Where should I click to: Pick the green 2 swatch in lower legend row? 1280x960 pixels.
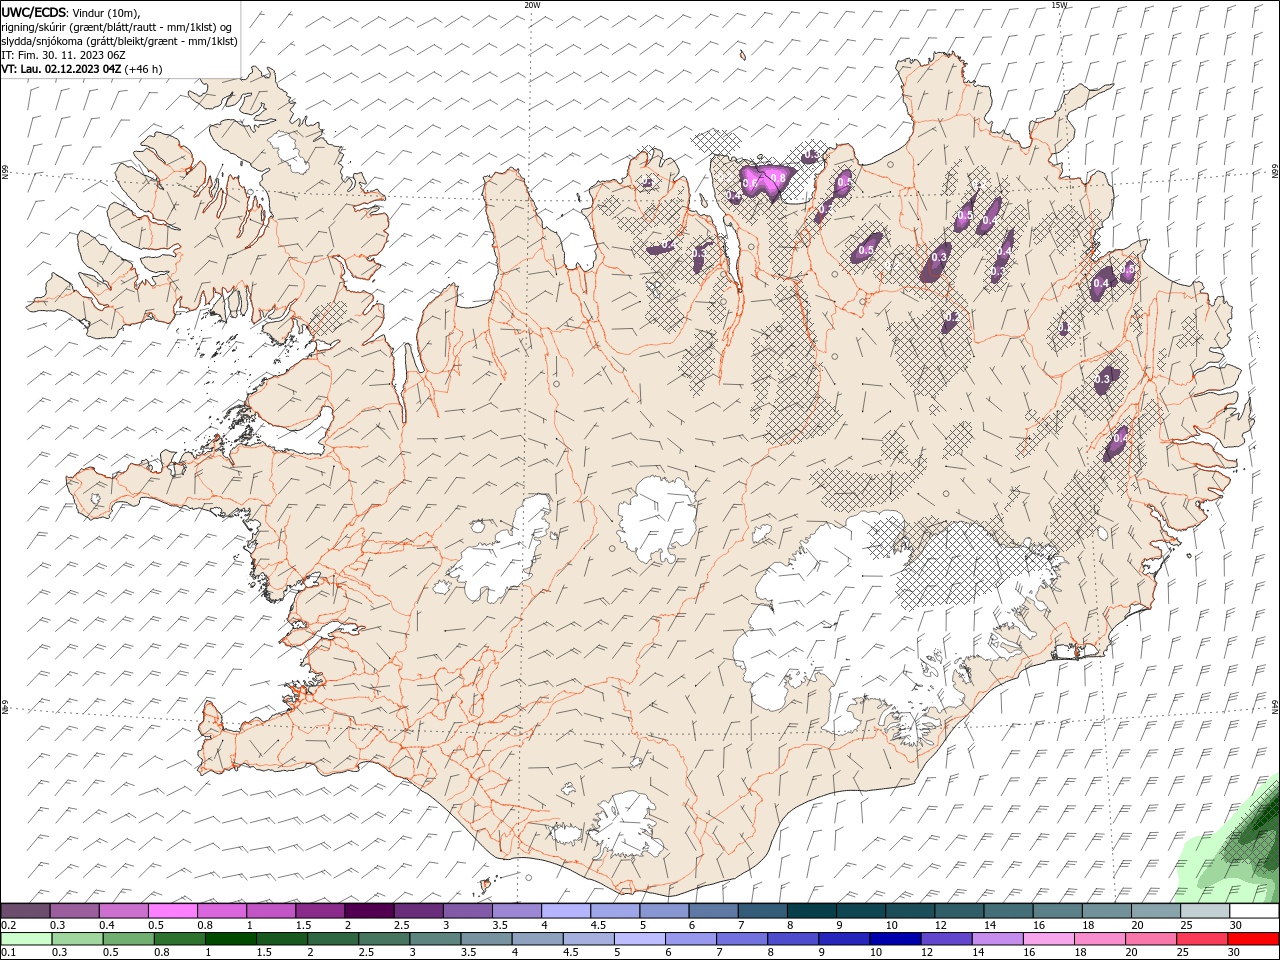point(333,939)
